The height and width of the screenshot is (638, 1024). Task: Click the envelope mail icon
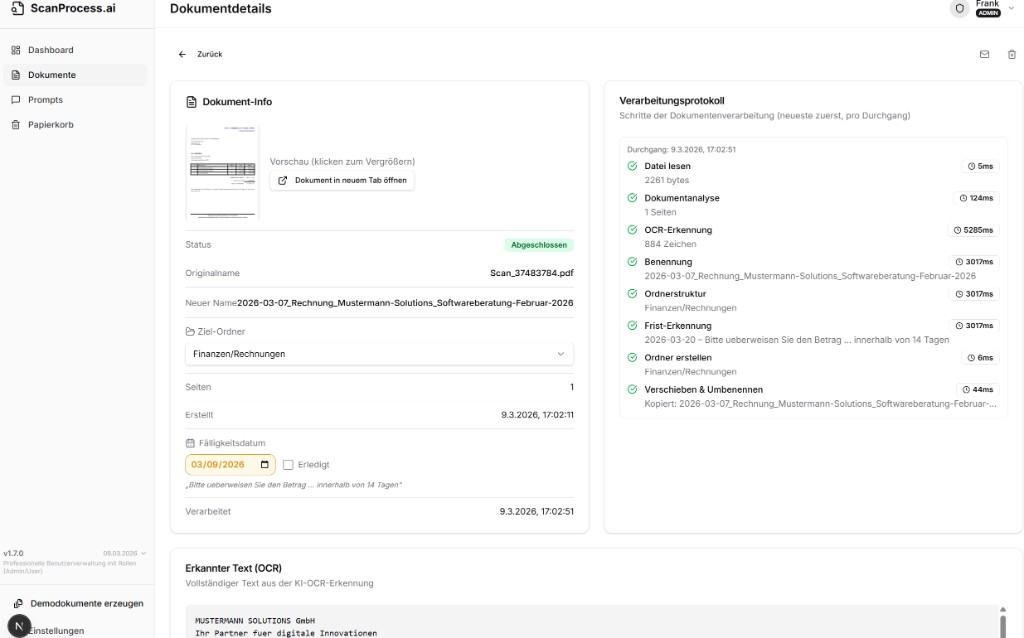984,54
